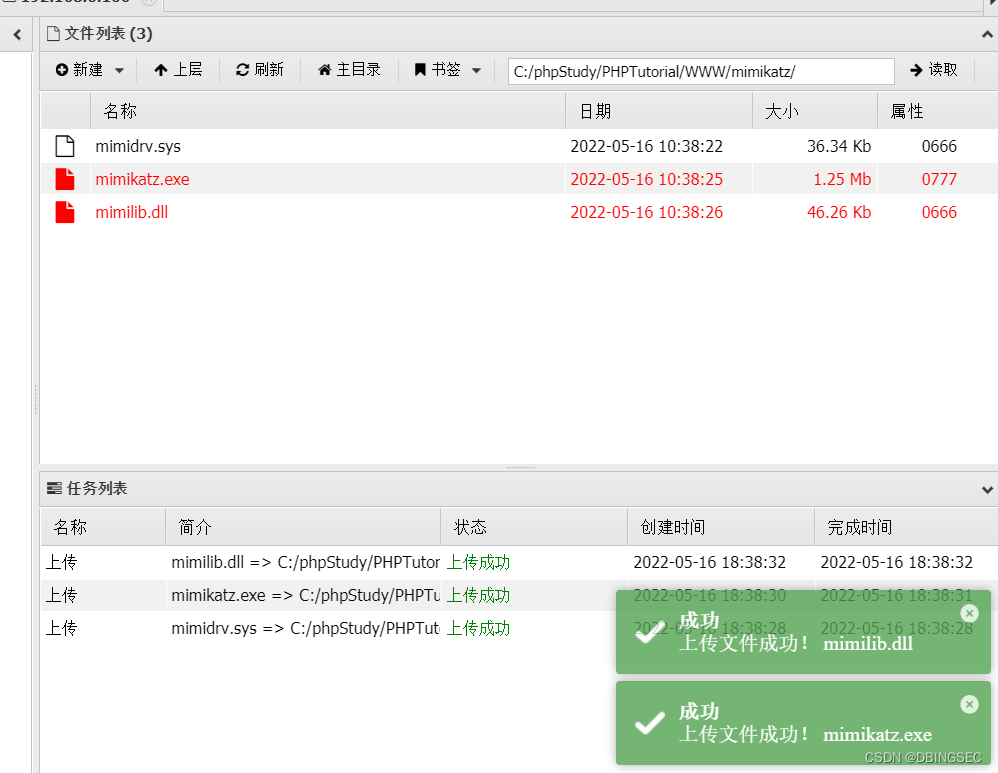
Task: Close the mimilib.dll success notification
Action: click(969, 613)
